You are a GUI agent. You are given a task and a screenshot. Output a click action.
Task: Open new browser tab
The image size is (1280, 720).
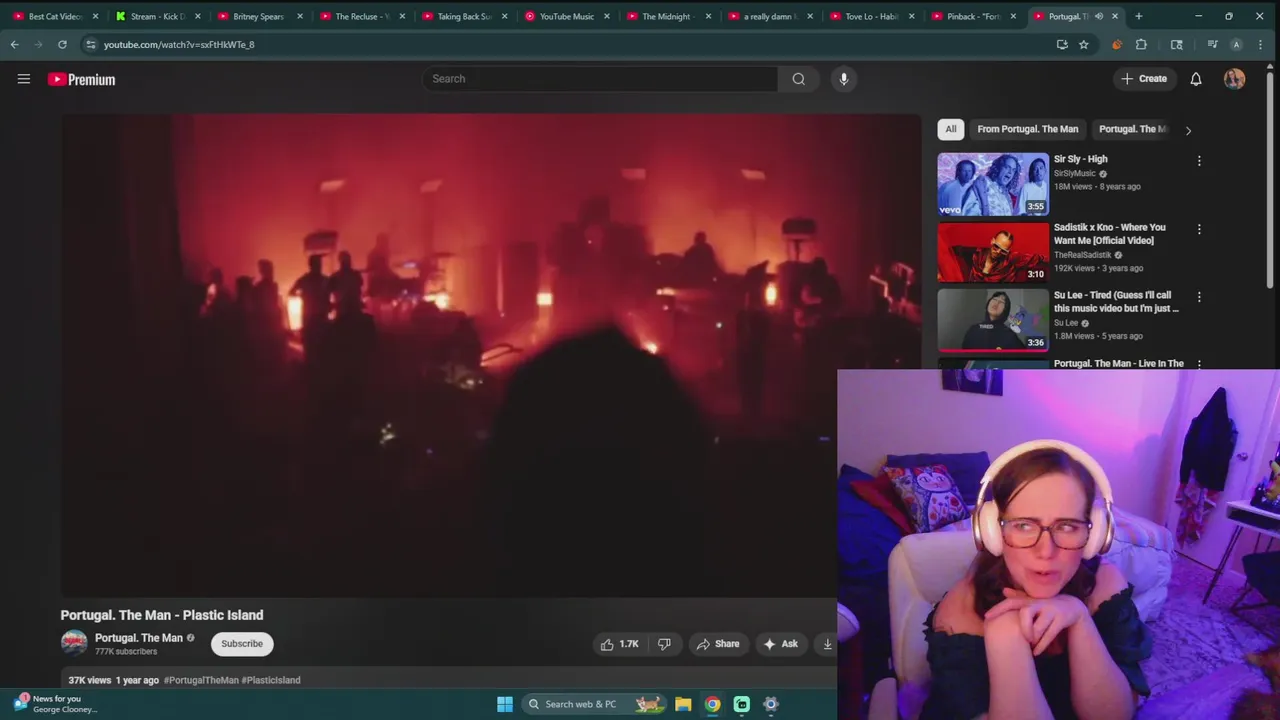(x=1138, y=16)
